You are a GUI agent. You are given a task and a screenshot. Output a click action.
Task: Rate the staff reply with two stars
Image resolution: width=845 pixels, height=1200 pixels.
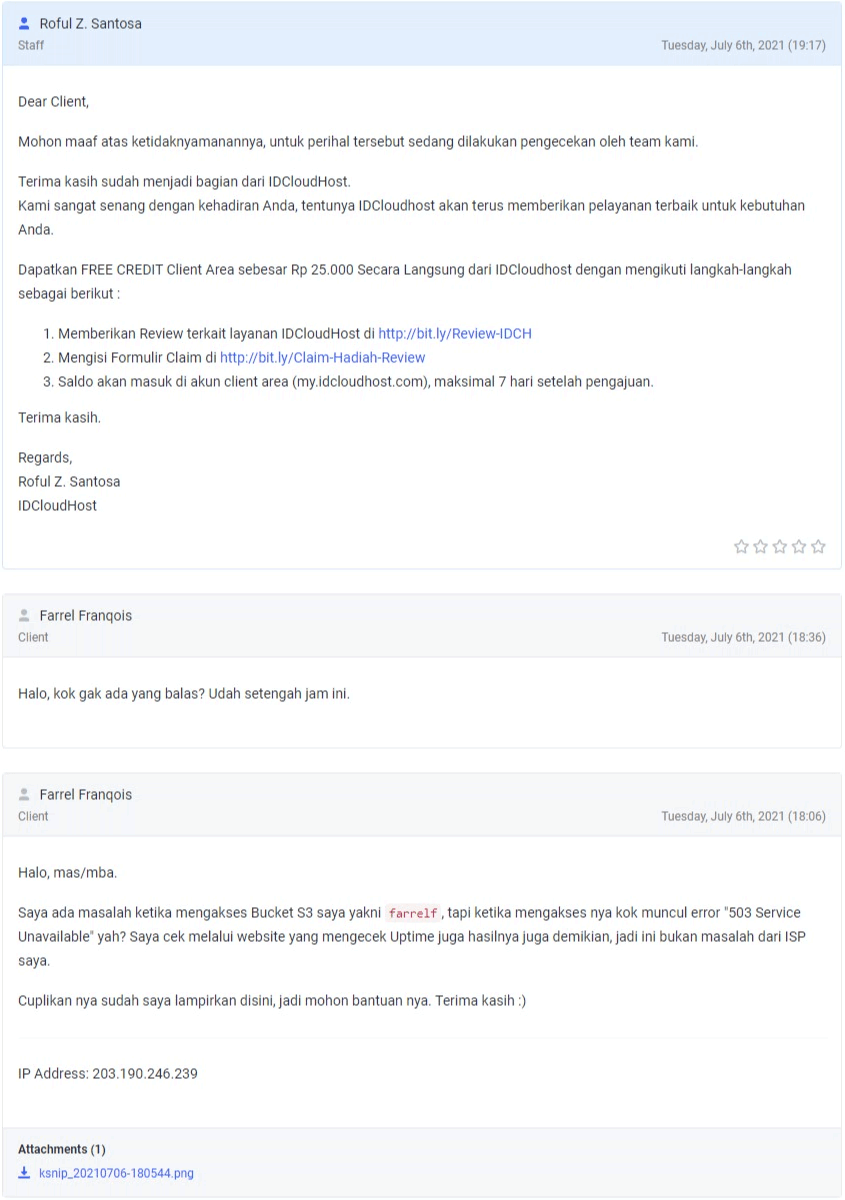pyautogui.click(x=760, y=546)
